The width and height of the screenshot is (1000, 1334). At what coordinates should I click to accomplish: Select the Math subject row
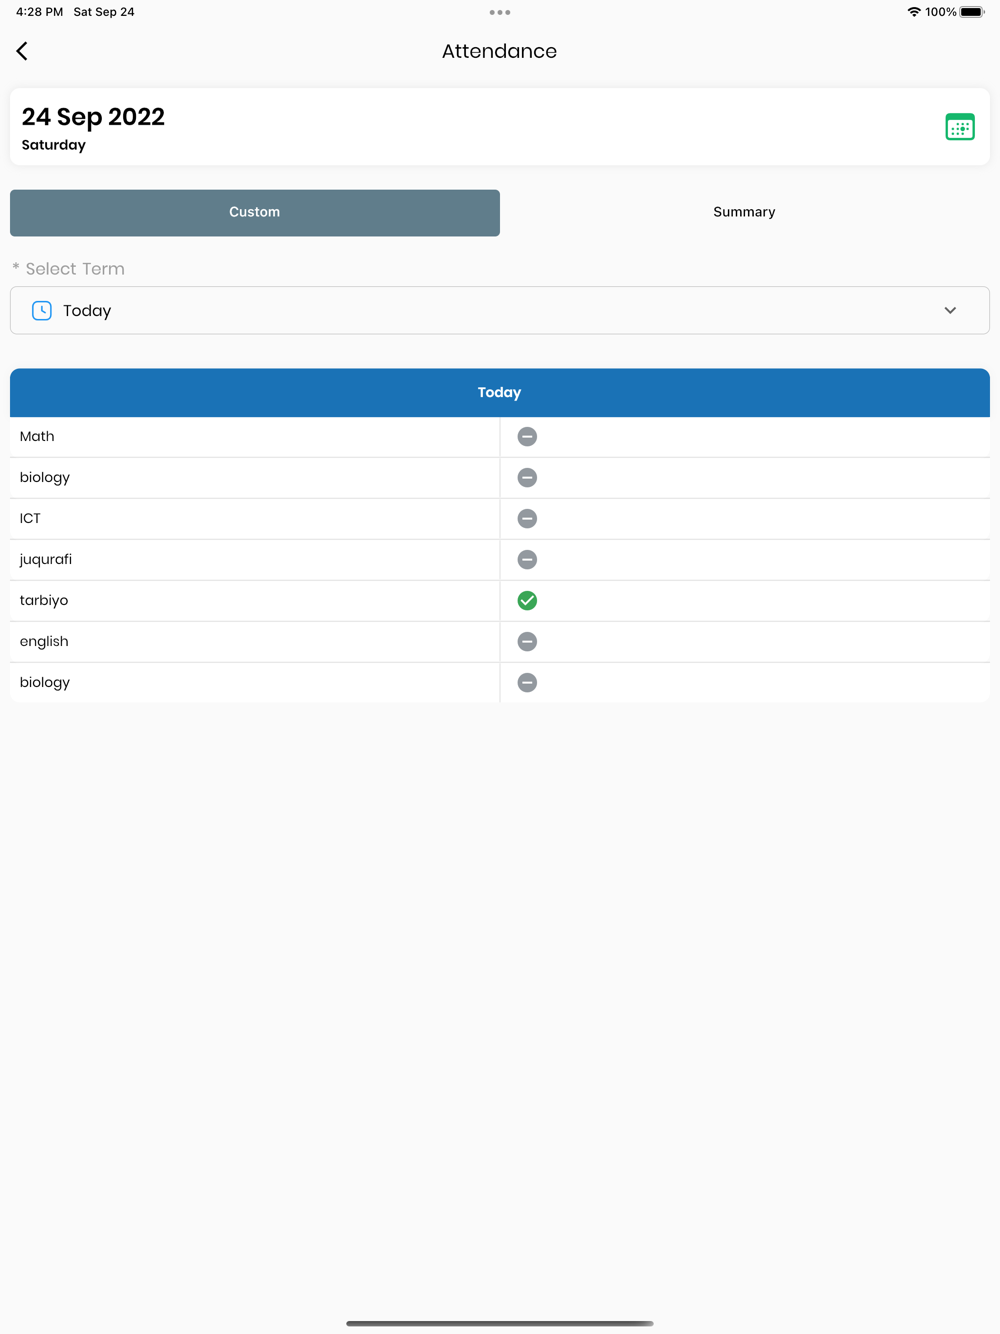(500, 437)
